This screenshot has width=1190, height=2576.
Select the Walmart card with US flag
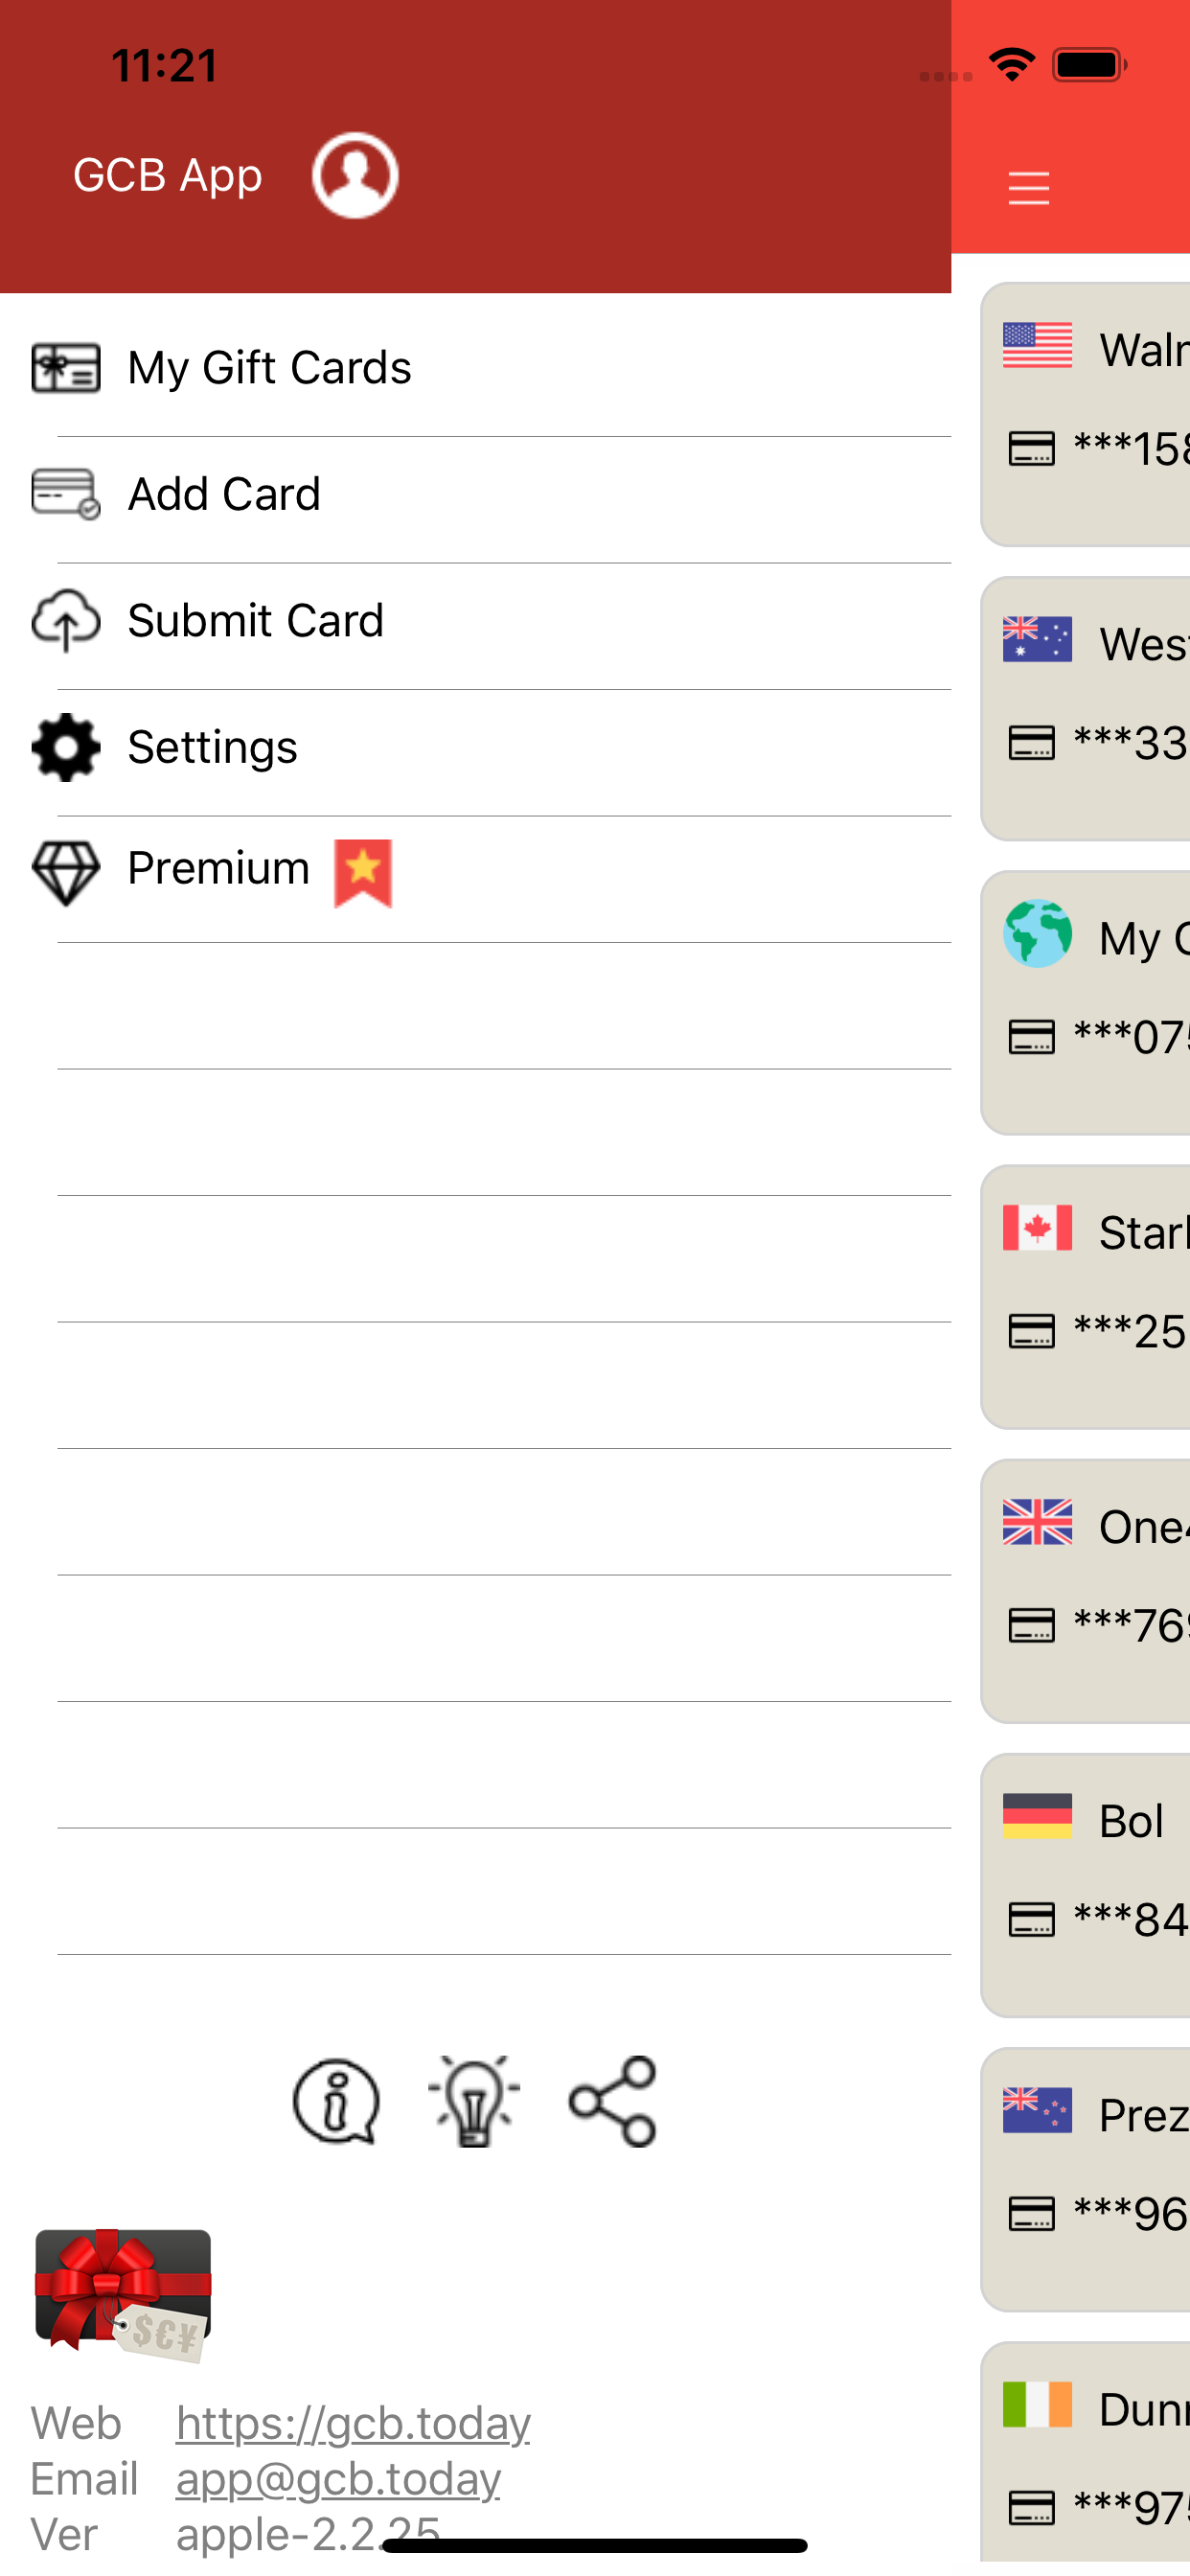coord(1086,414)
